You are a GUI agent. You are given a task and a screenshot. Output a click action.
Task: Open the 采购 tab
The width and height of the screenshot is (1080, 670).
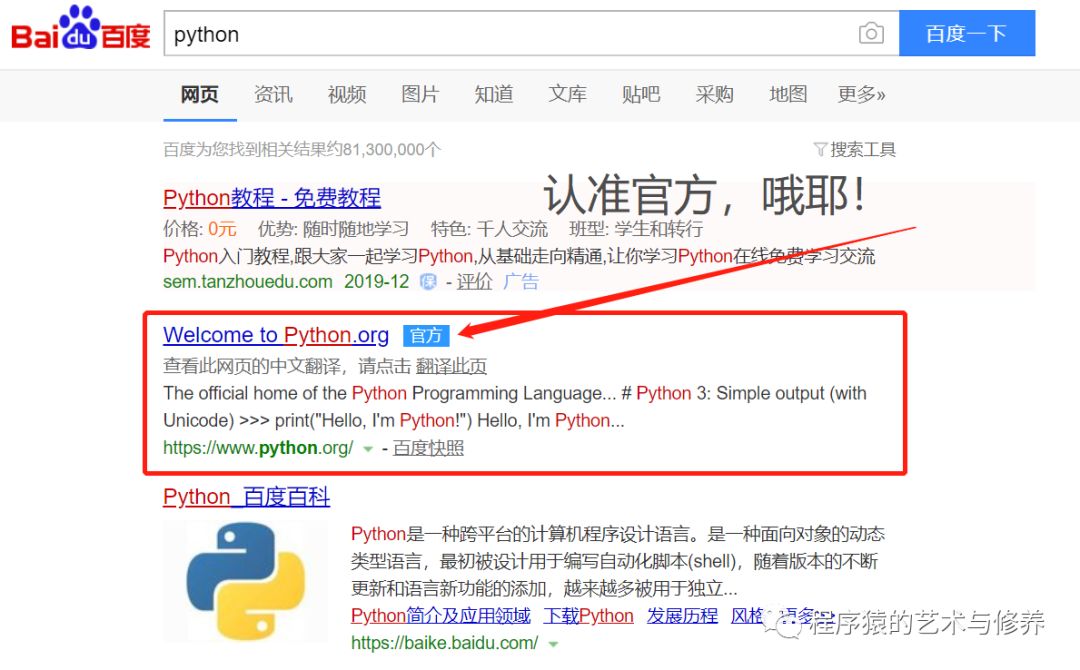point(714,94)
